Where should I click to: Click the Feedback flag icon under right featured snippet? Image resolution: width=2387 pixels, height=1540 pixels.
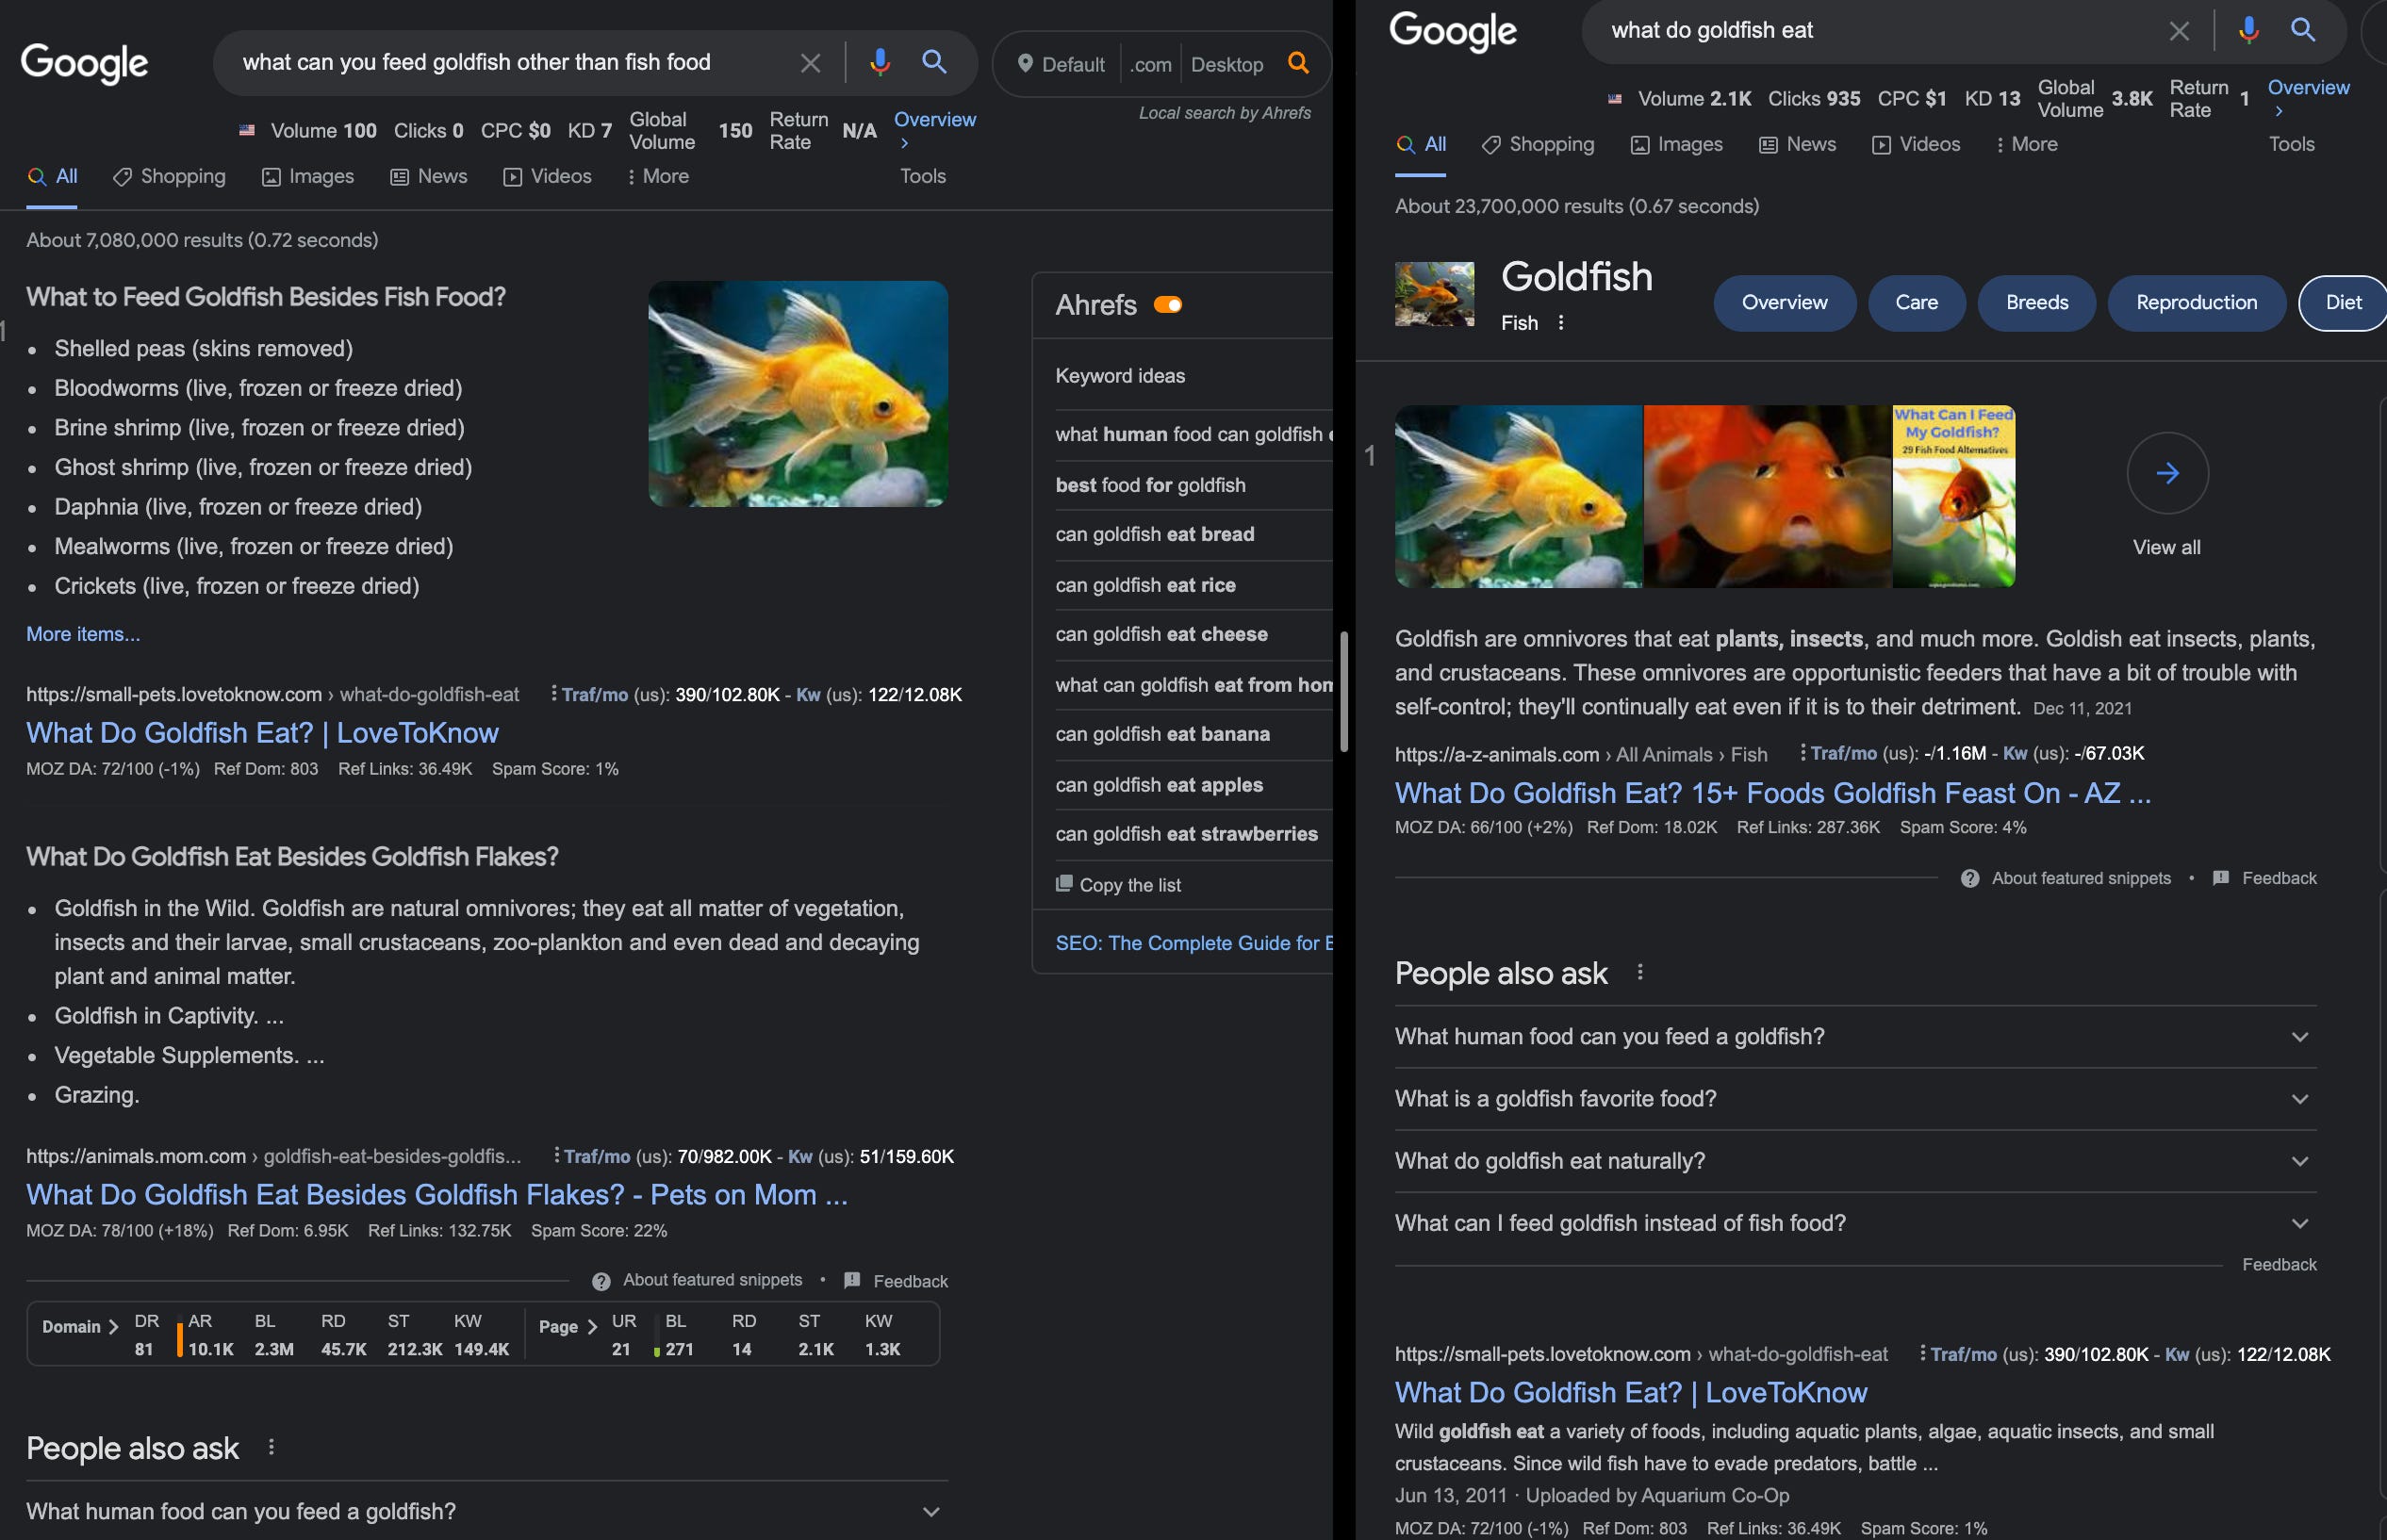[2221, 877]
